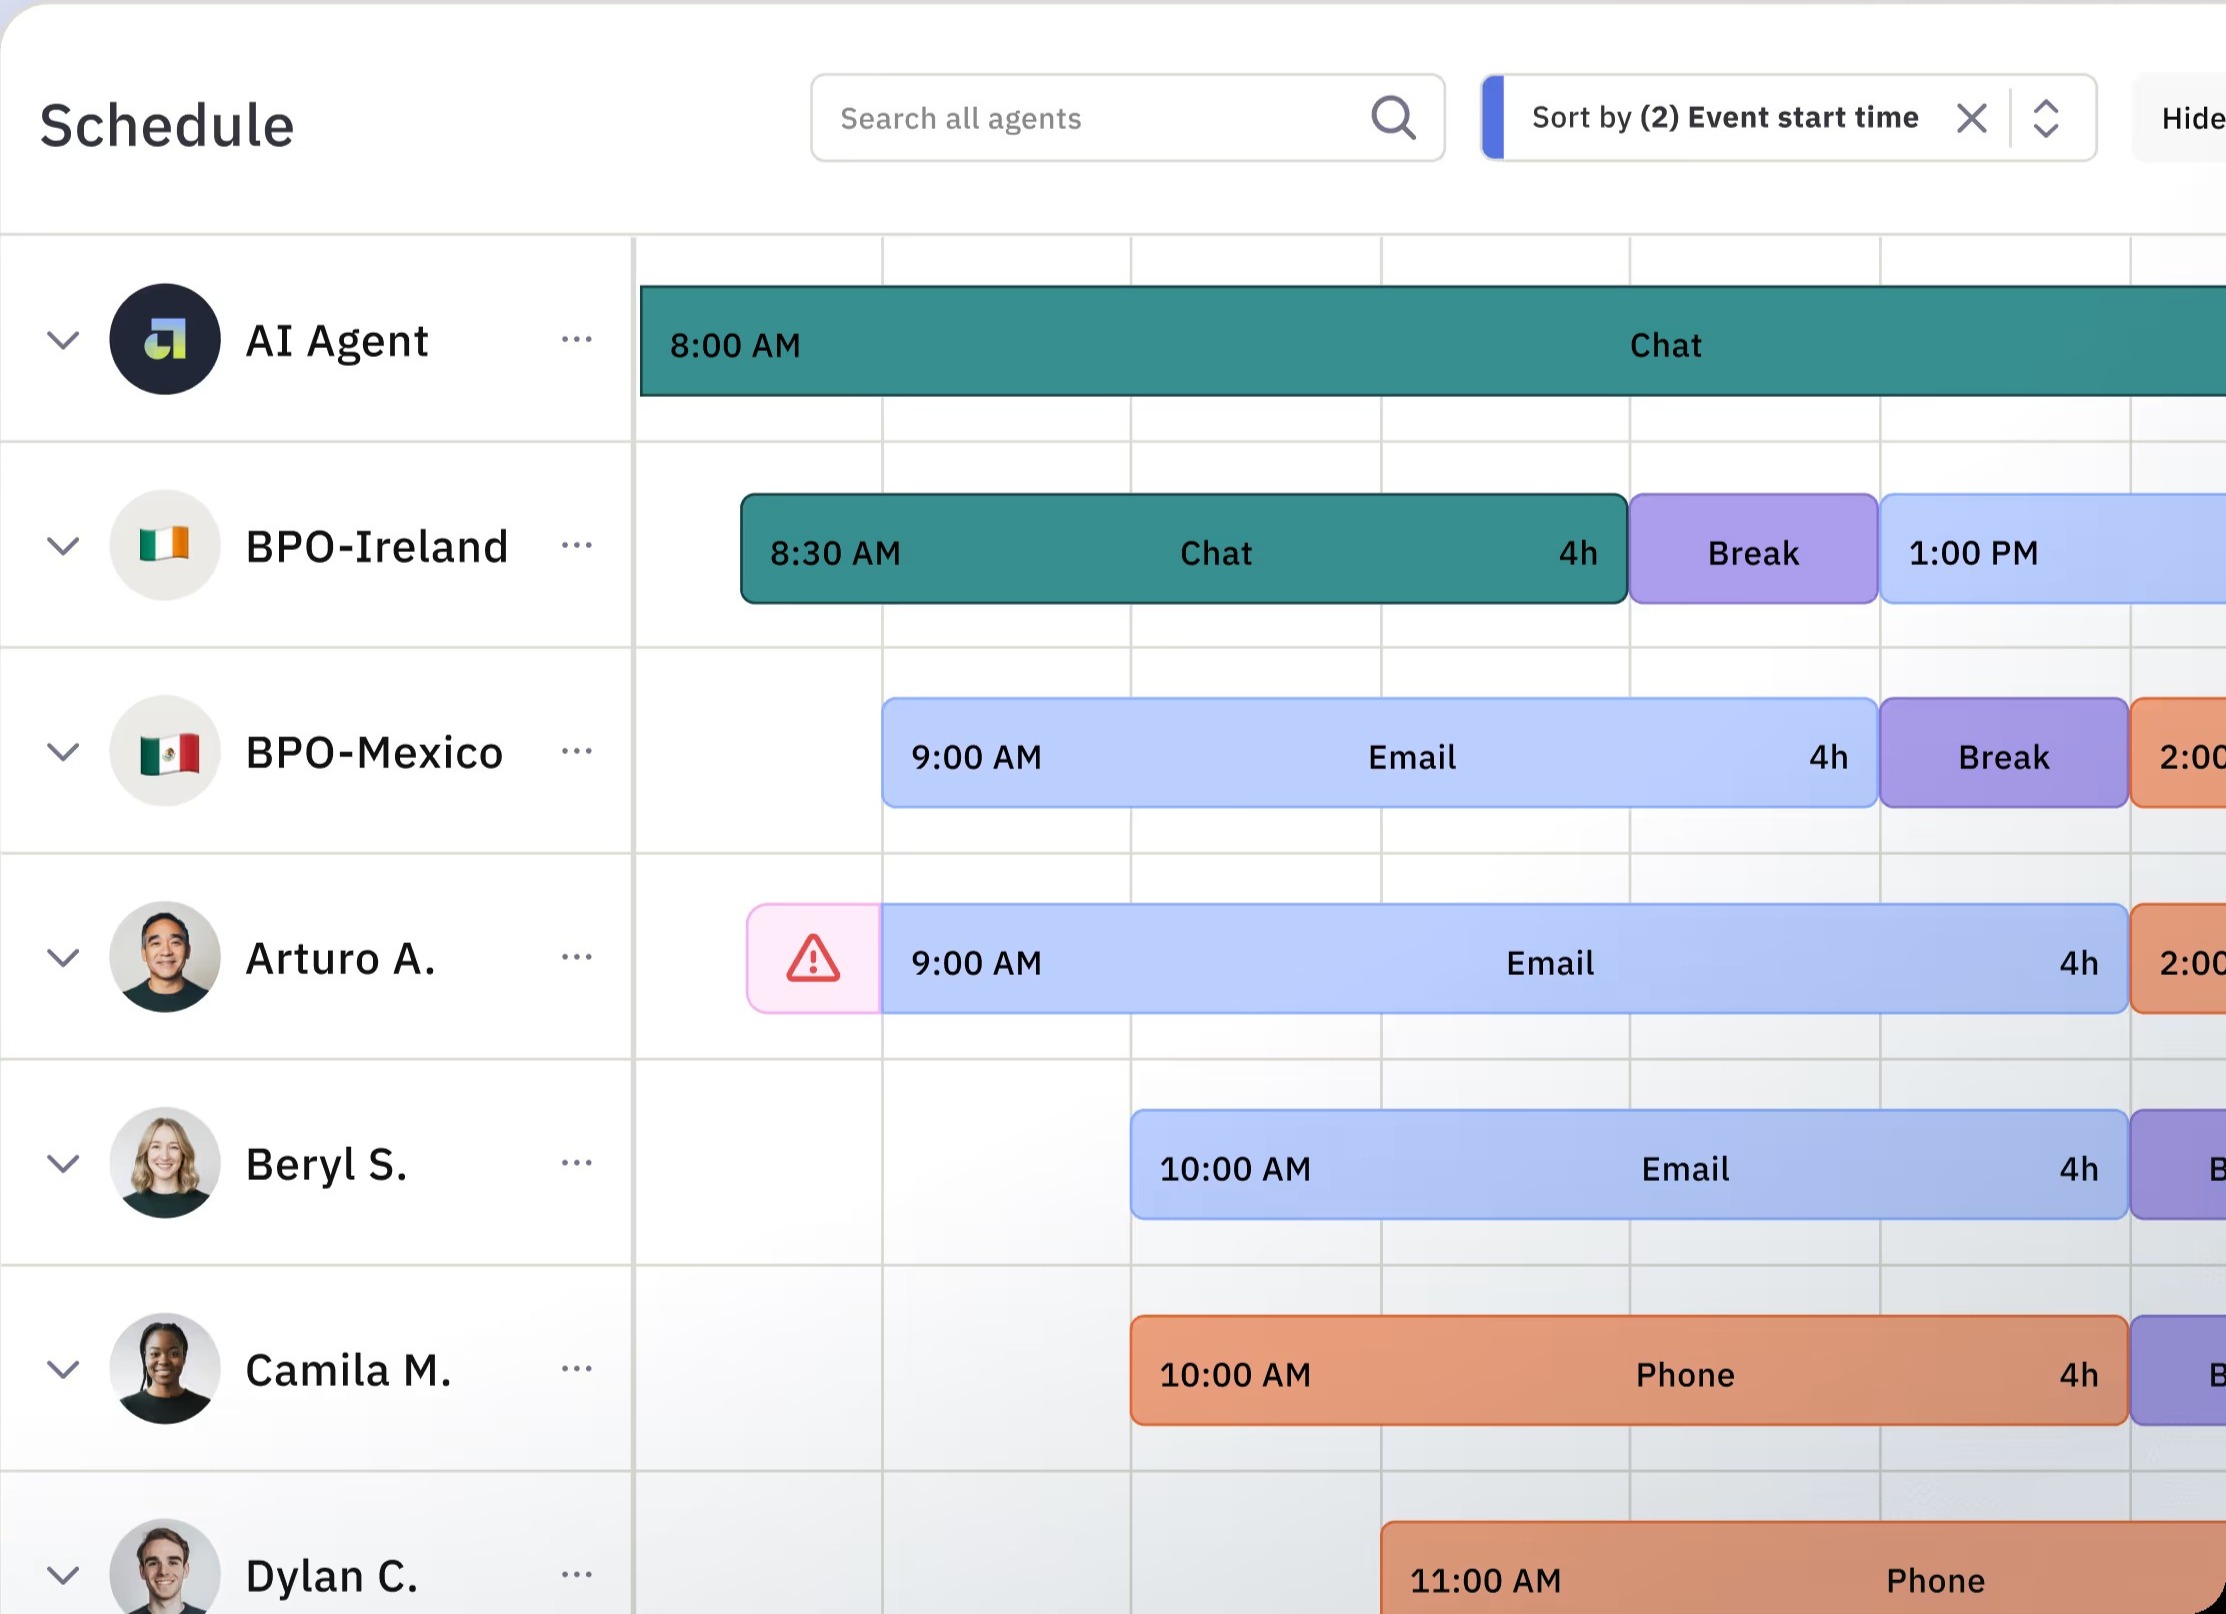The width and height of the screenshot is (2226, 1614).
Task: Click the search magnifier icon
Action: [1392, 118]
